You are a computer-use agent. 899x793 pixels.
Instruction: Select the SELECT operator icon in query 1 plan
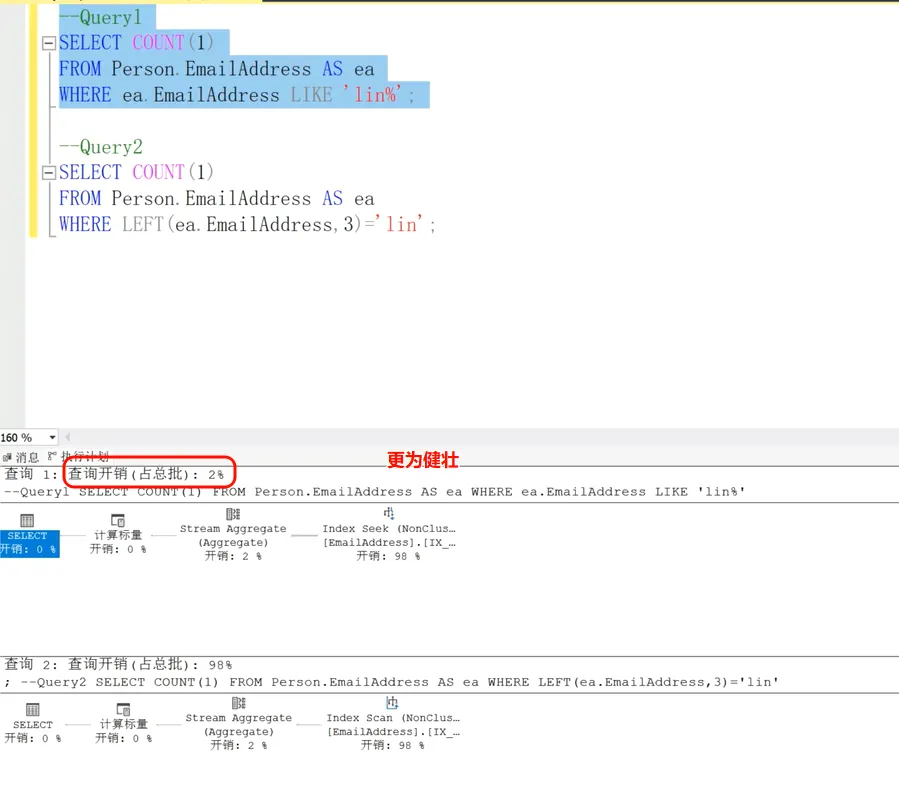[27, 520]
